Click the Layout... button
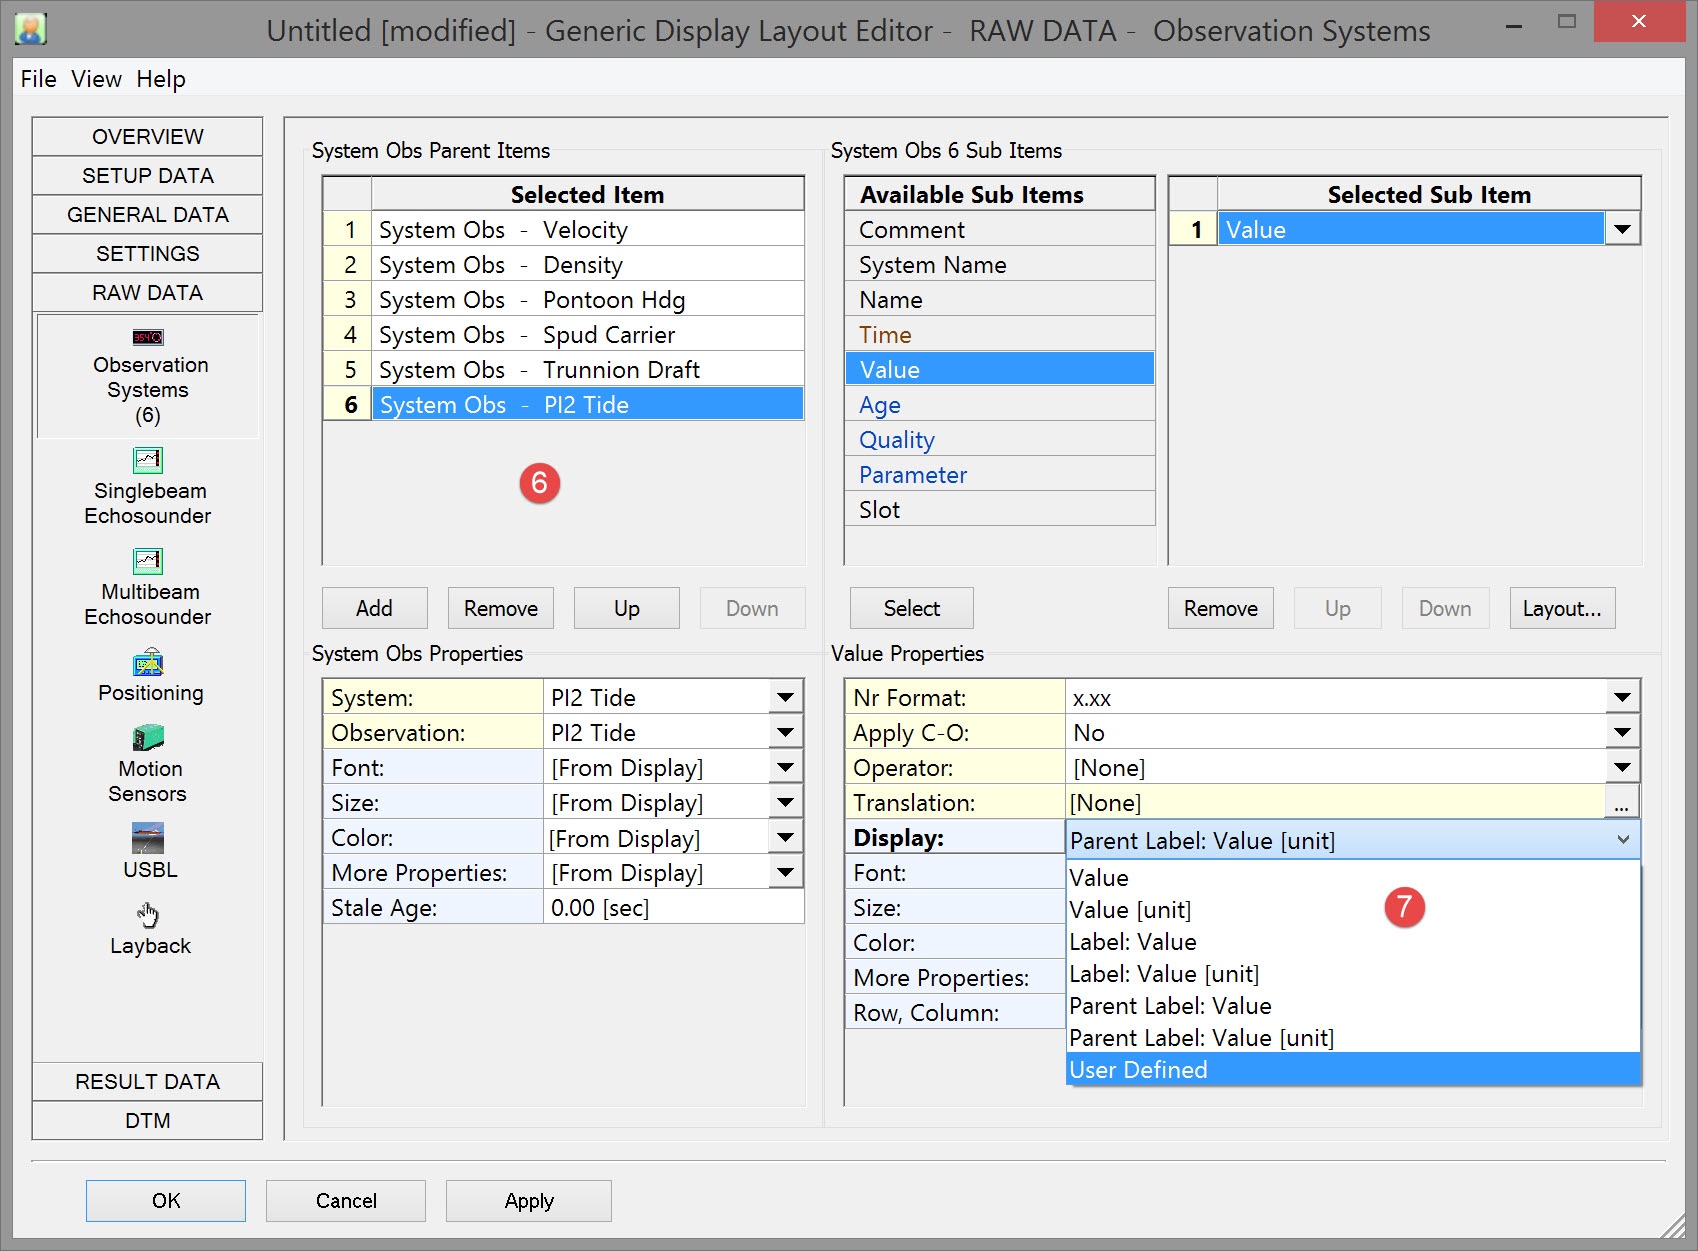Viewport: 1698px width, 1251px height. (x=1561, y=608)
